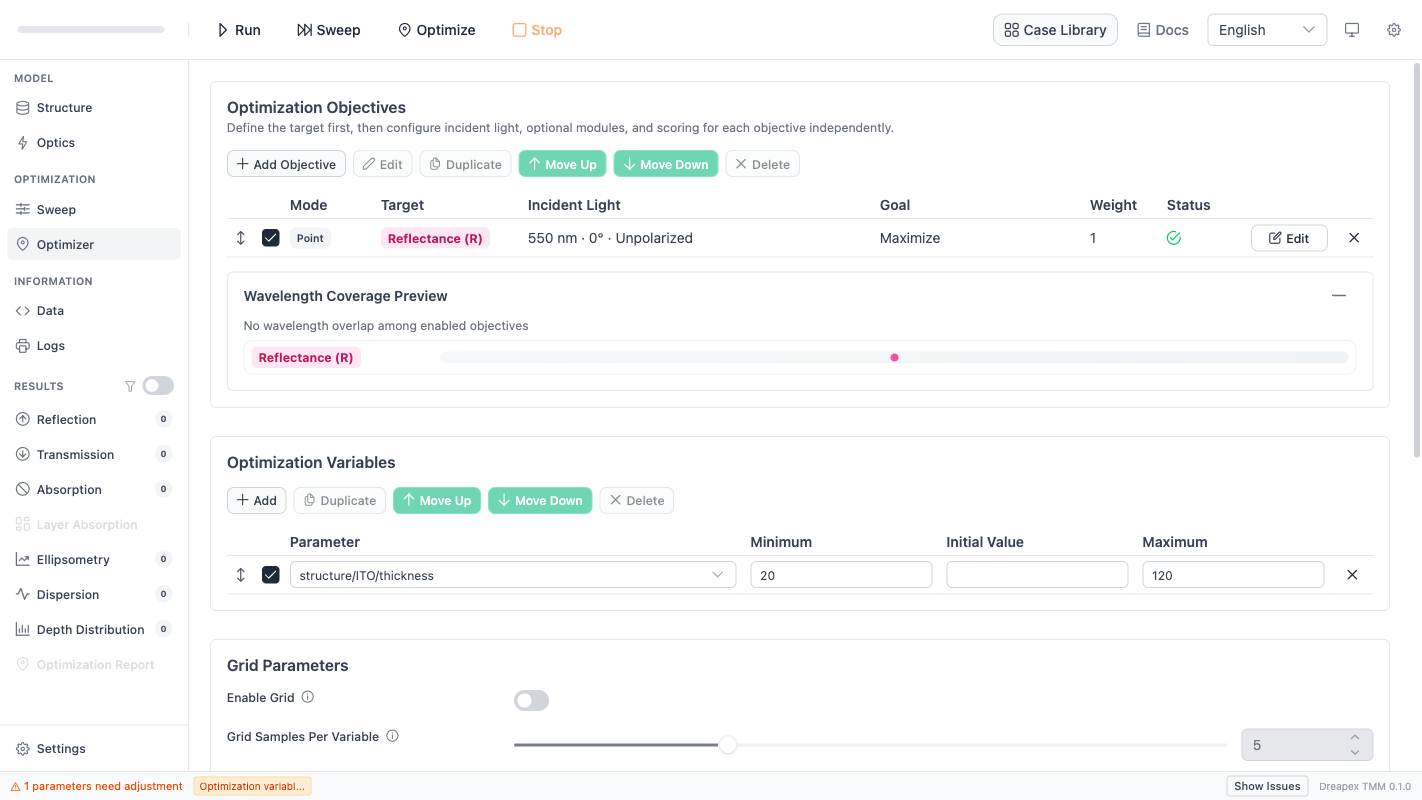Remove the ITO thickness variable row
This screenshot has height=800, width=1422.
tap(1352, 575)
